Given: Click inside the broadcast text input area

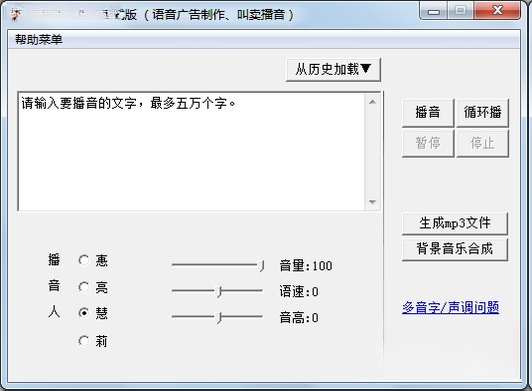Looking at the screenshot, I should click(192, 151).
